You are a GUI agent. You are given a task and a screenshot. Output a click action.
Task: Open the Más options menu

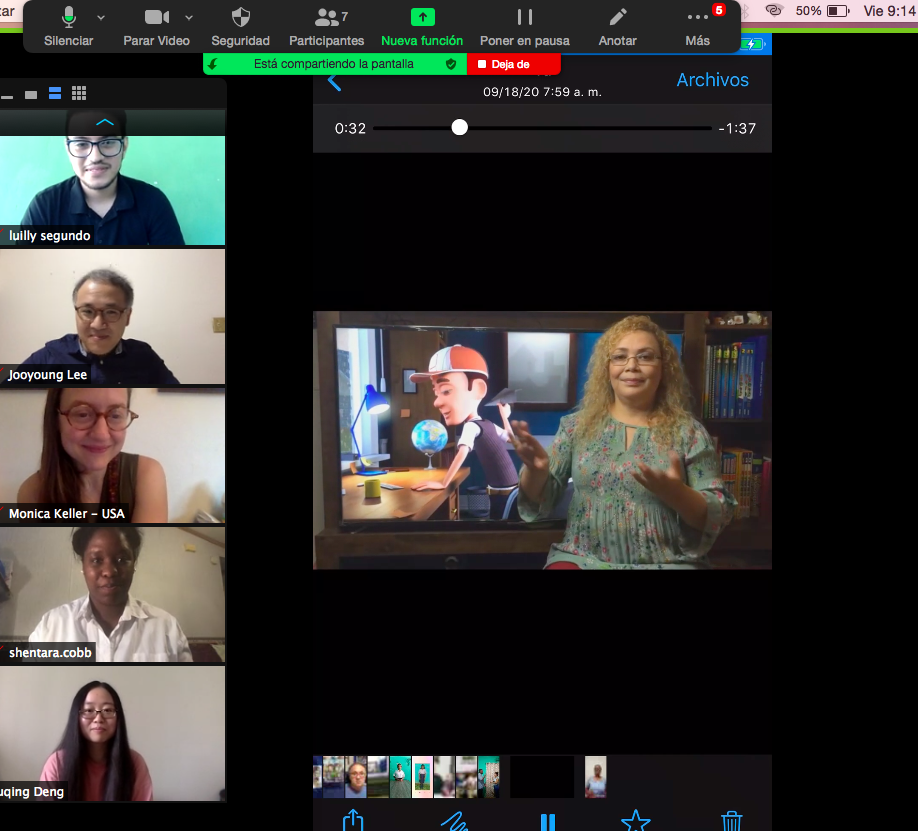click(x=697, y=27)
